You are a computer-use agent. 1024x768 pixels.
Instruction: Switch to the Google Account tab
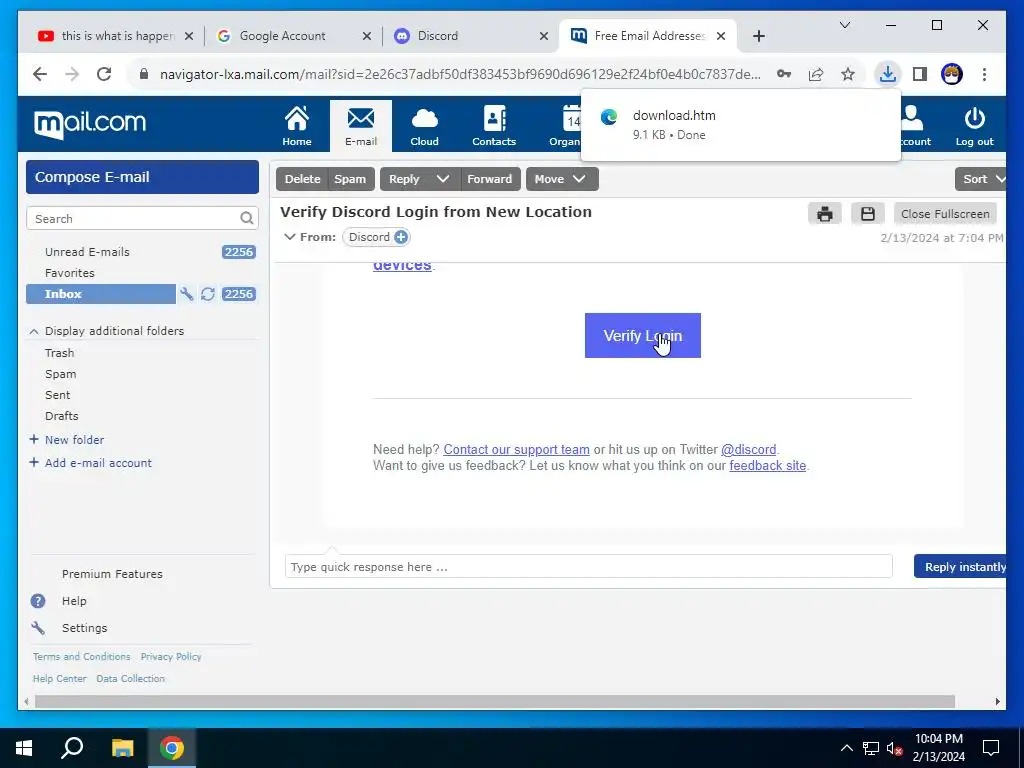click(293, 36)
